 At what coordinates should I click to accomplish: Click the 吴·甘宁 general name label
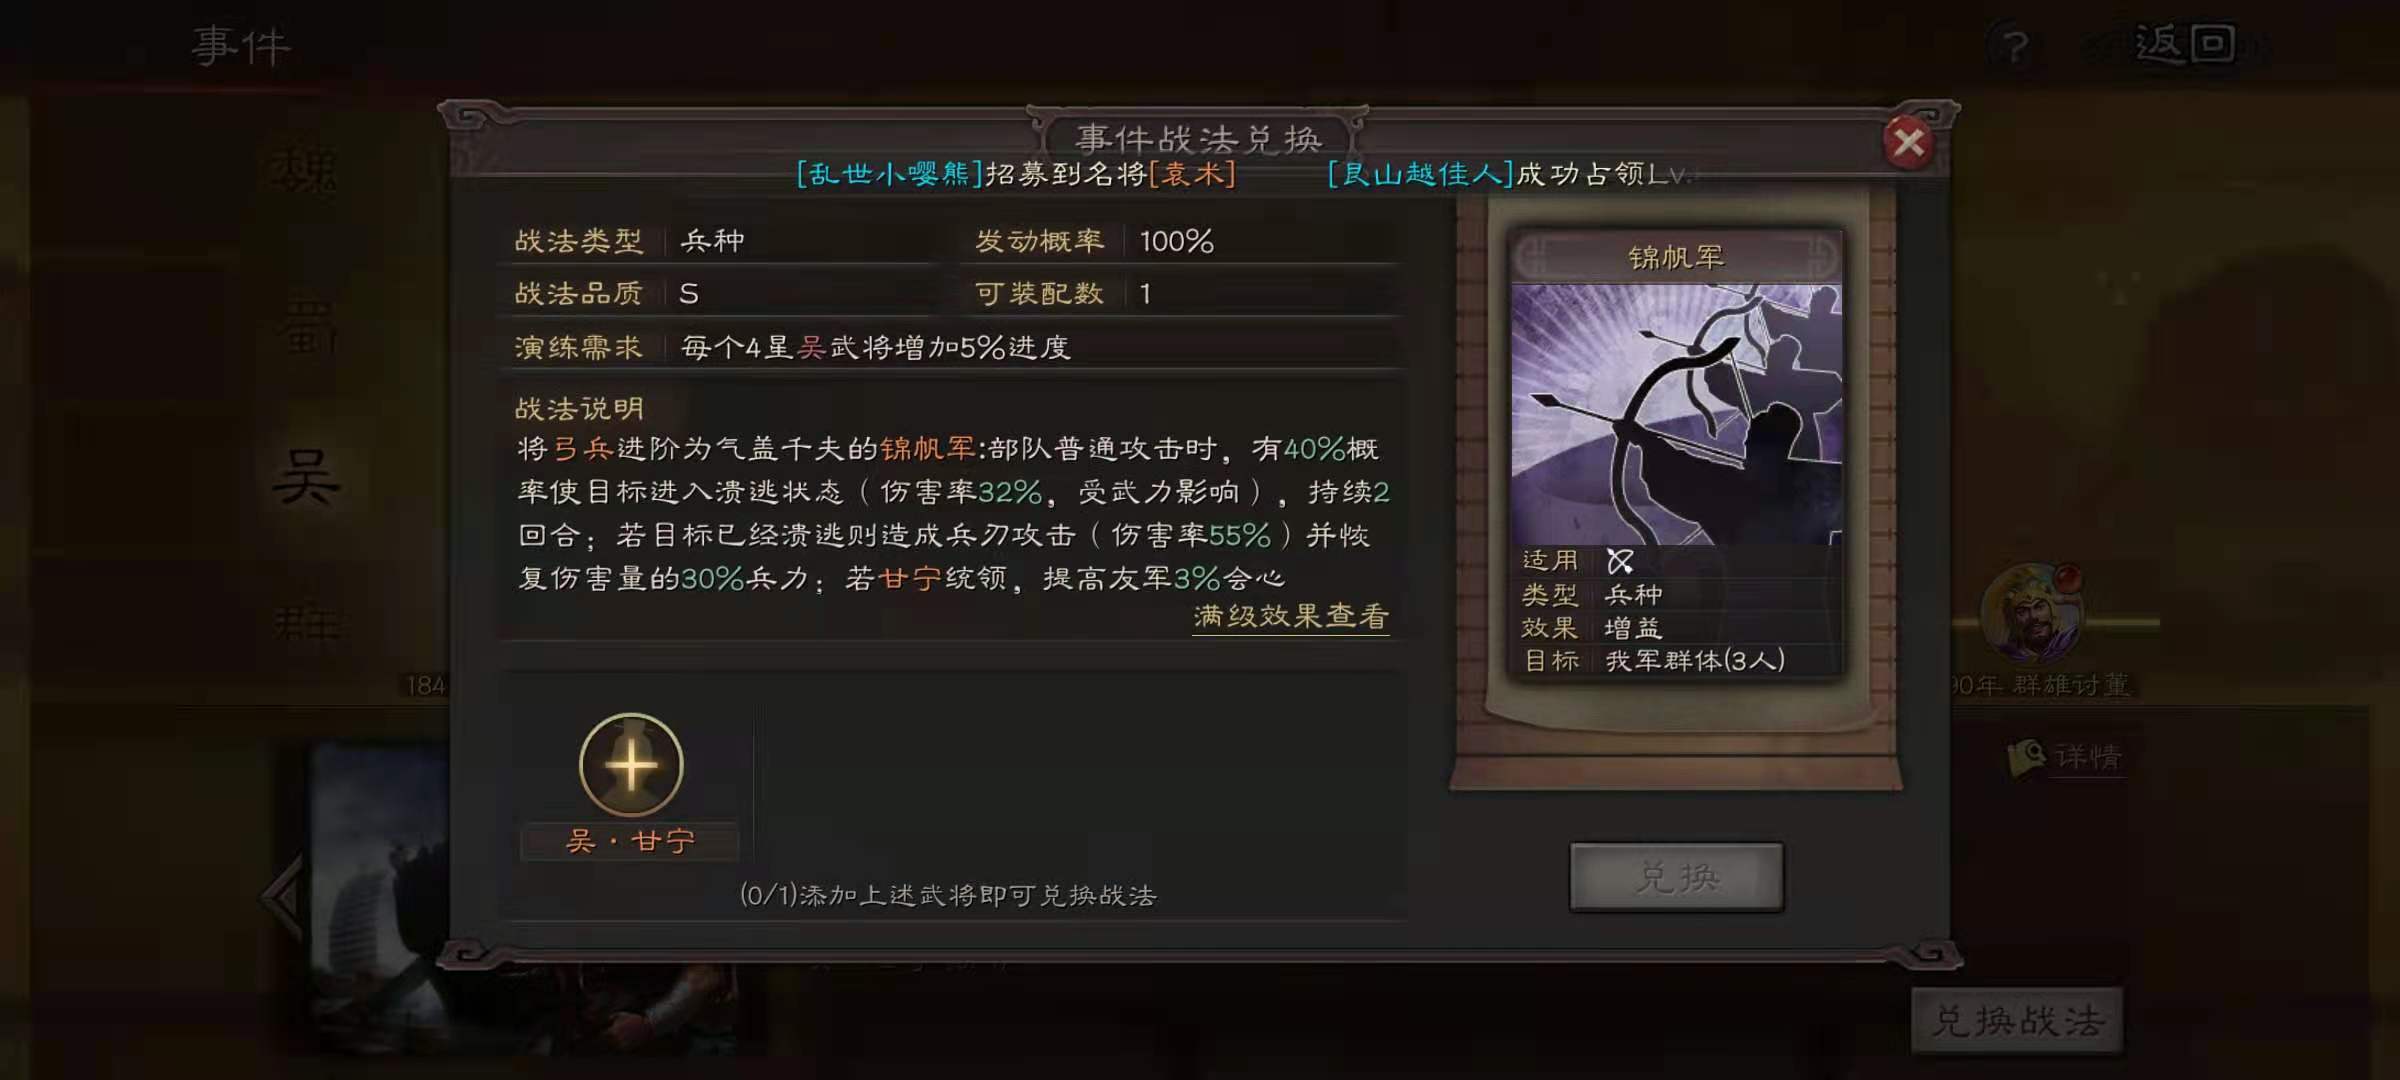coord(630,841)
